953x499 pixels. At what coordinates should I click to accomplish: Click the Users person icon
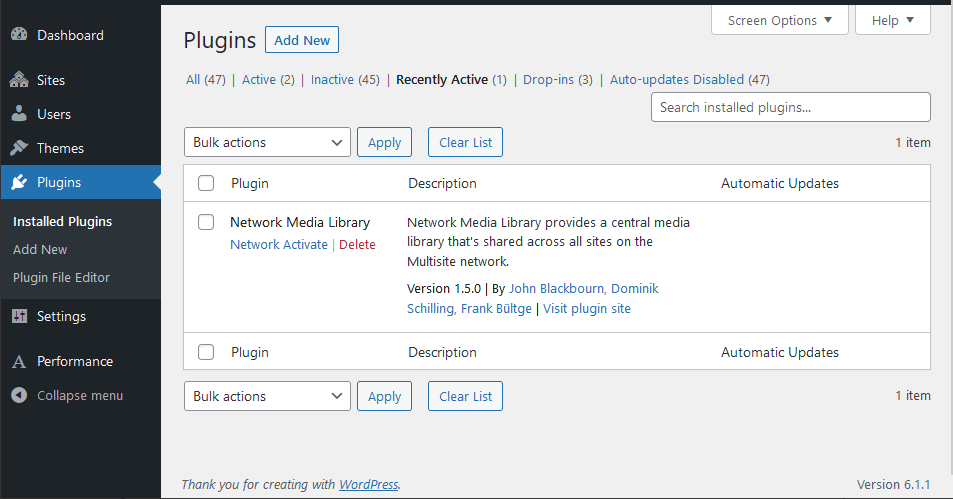19,114
